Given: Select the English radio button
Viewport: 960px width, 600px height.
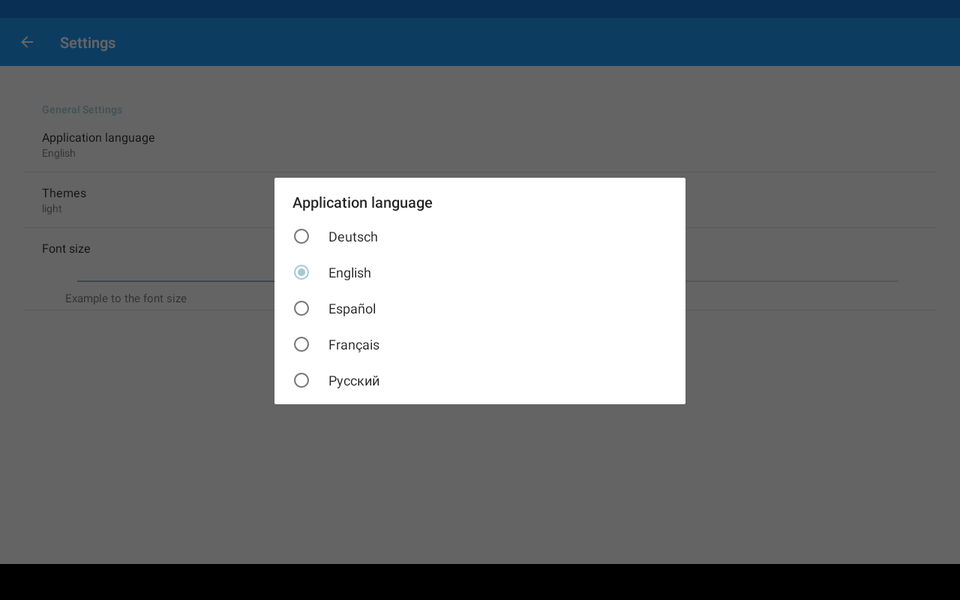Looking at the screenshot, I should tap(301, 272).
